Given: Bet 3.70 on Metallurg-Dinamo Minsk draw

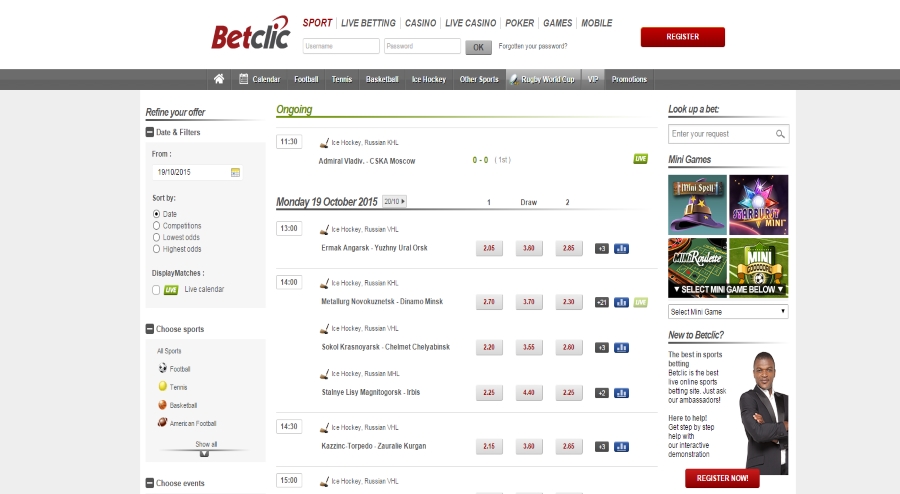Looking at the screenshot, I should (529, 302).
